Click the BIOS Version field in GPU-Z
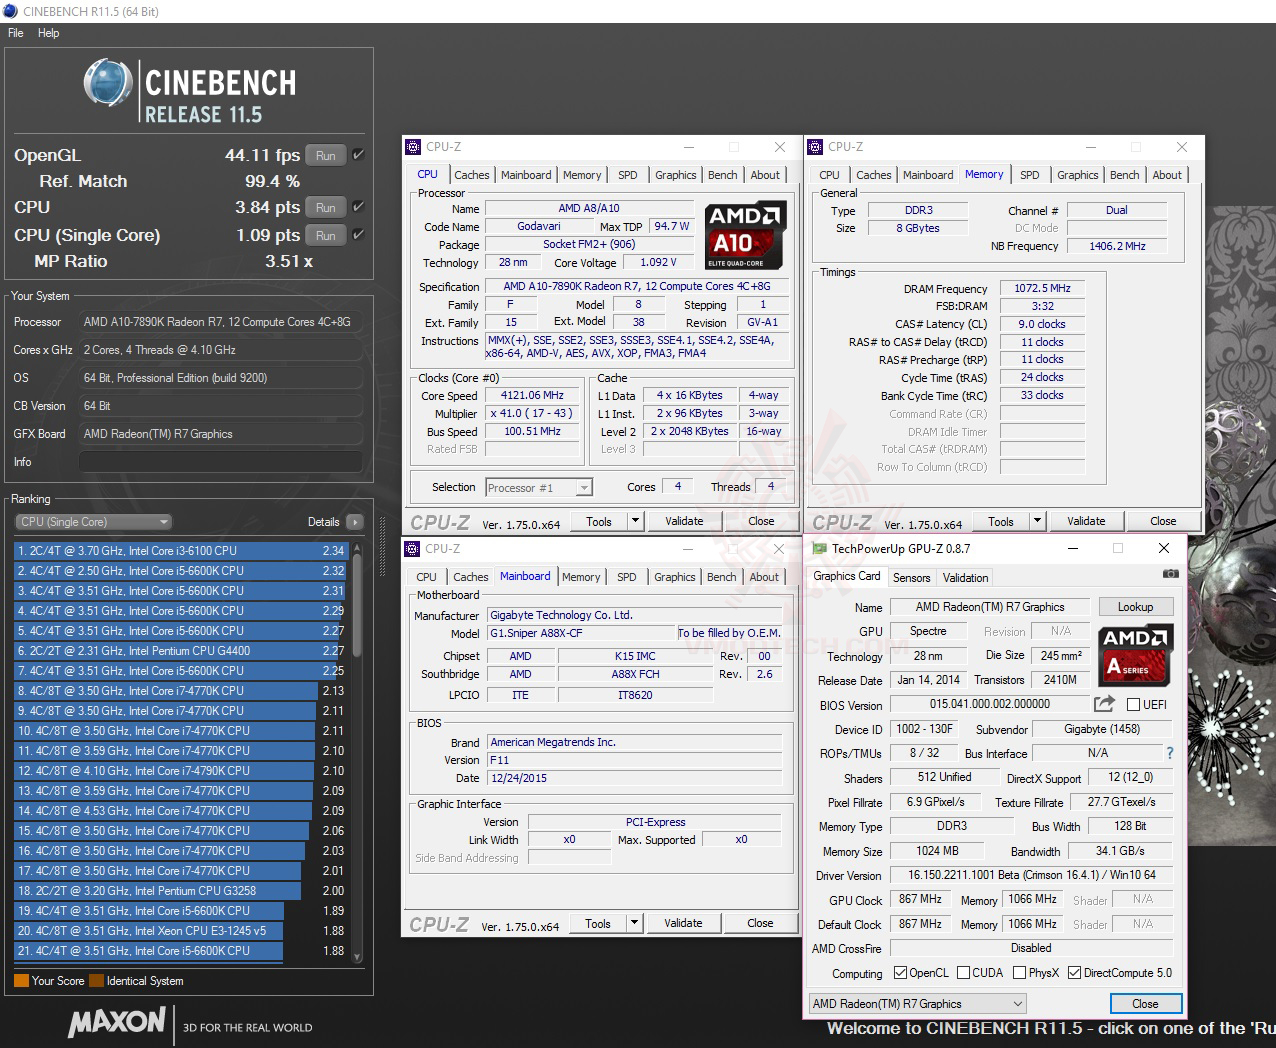 point(990,705)
